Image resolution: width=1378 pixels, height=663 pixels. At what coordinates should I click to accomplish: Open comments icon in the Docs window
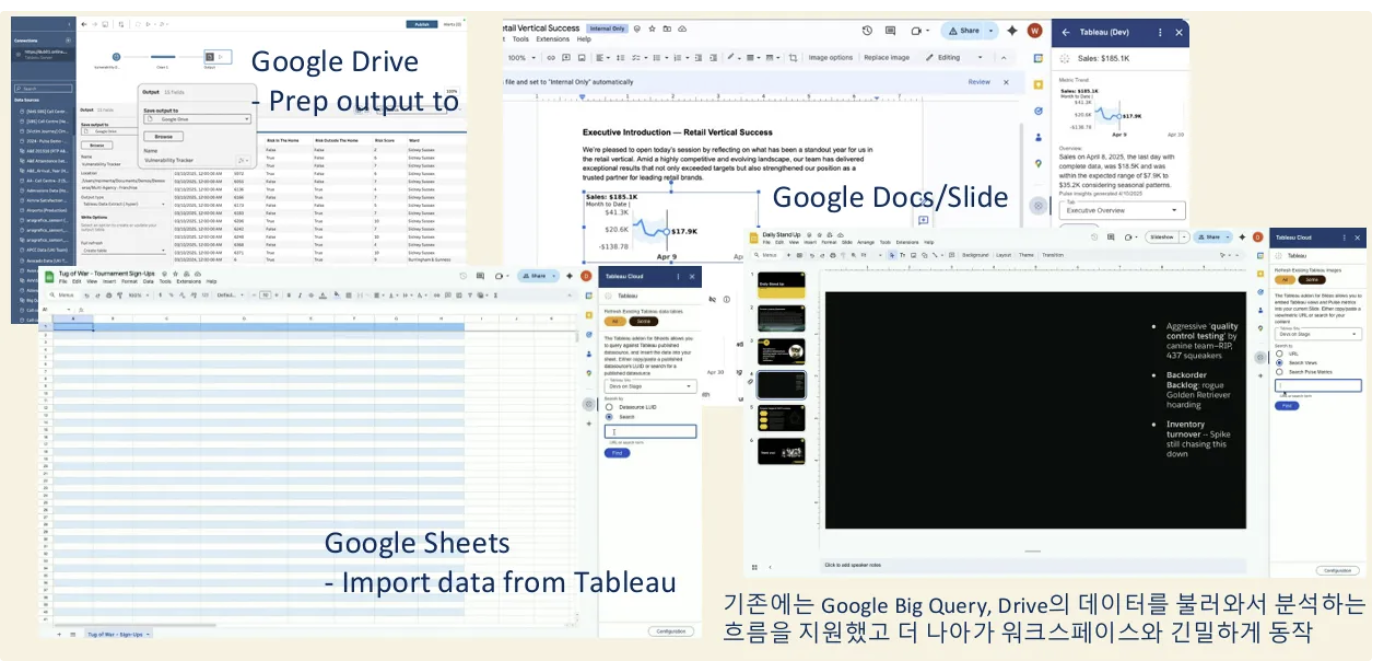click(889, 31)
